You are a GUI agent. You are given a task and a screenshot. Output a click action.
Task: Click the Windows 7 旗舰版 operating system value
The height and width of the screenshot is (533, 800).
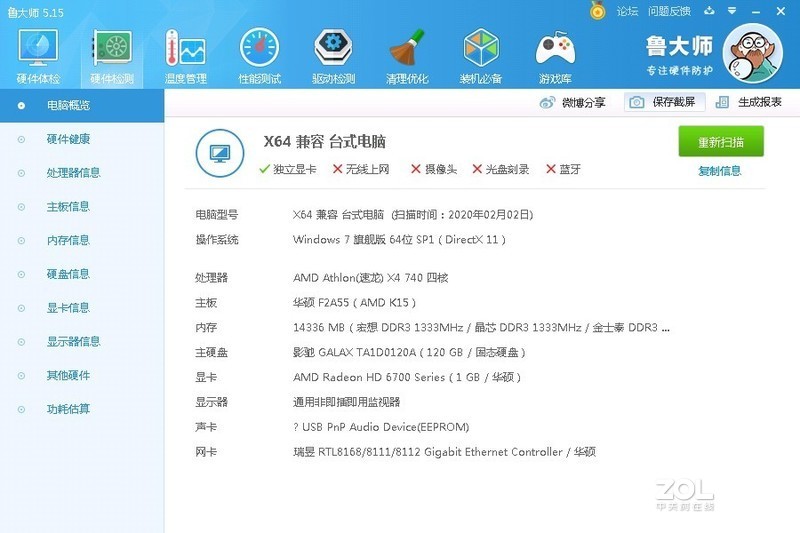[x=399, y=239]
